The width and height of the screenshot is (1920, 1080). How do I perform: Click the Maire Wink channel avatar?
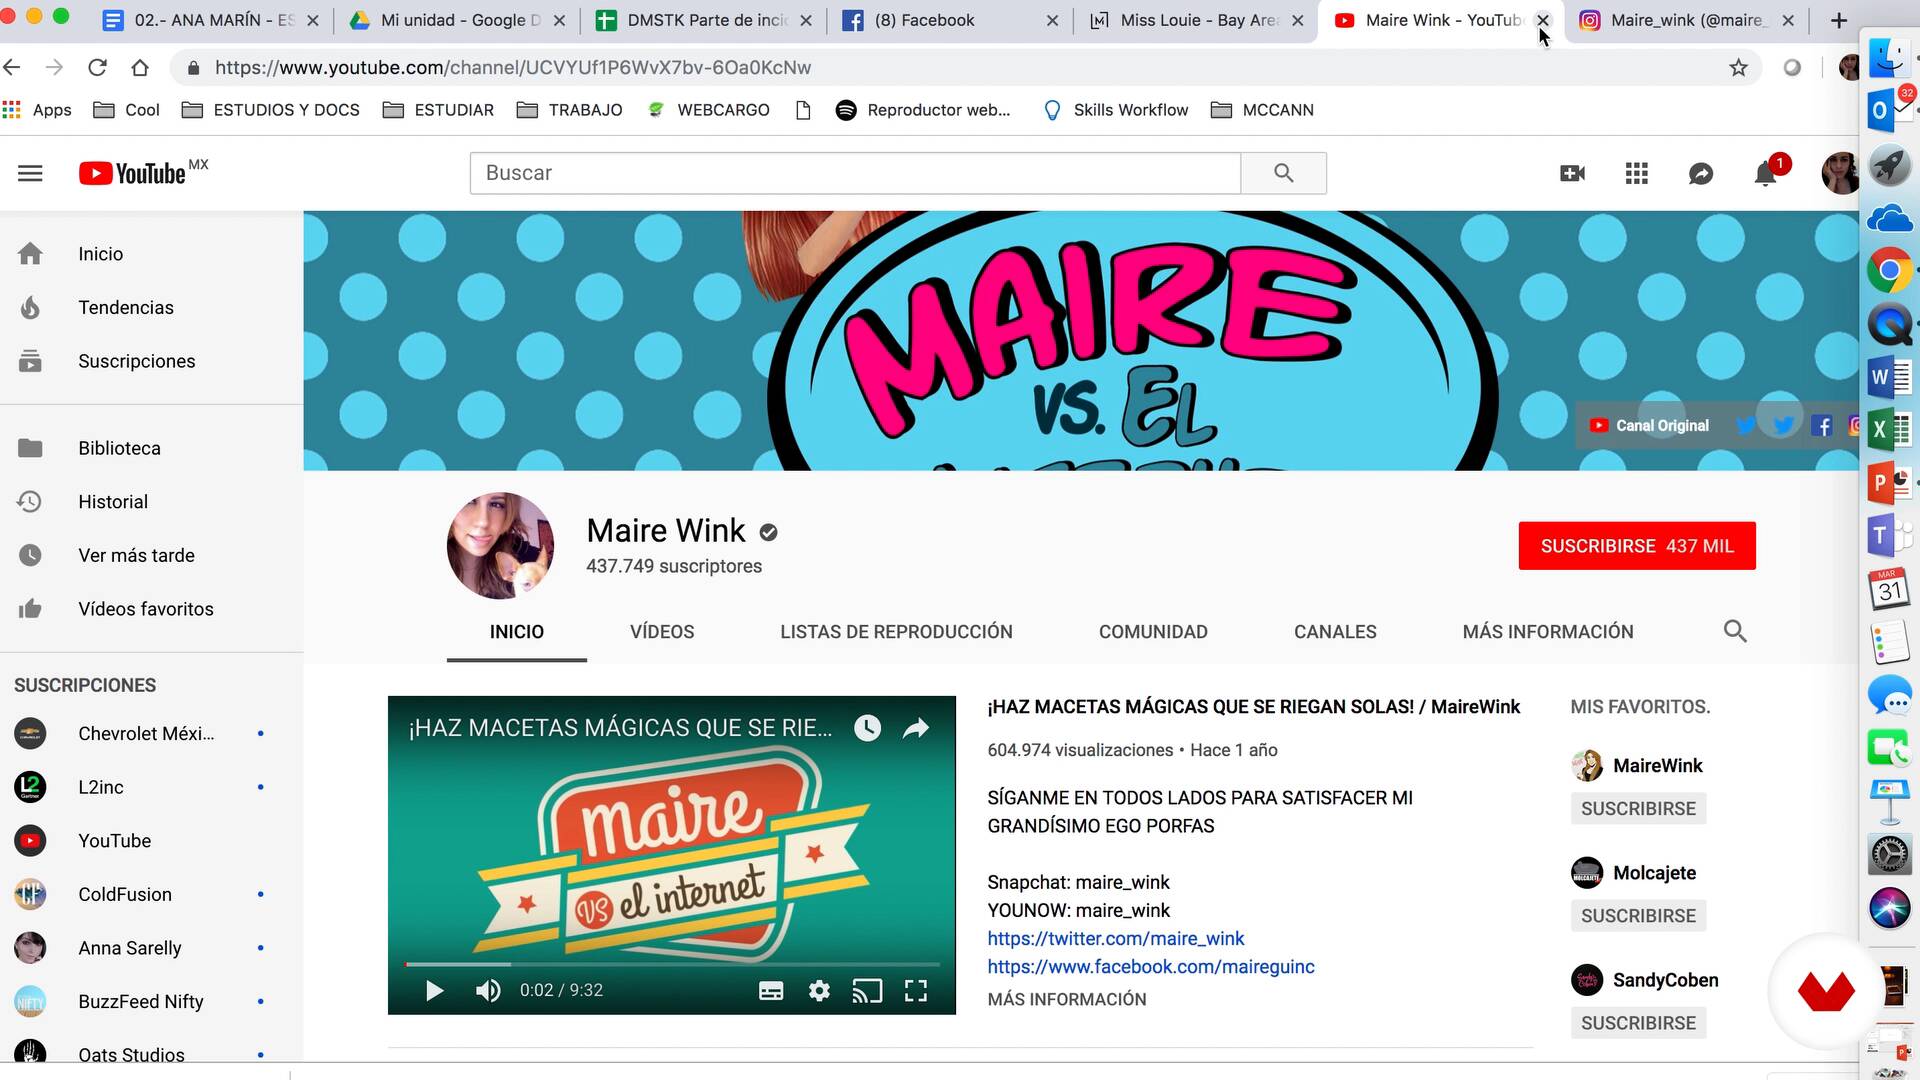pyautogui.click(x=500, y=546)
